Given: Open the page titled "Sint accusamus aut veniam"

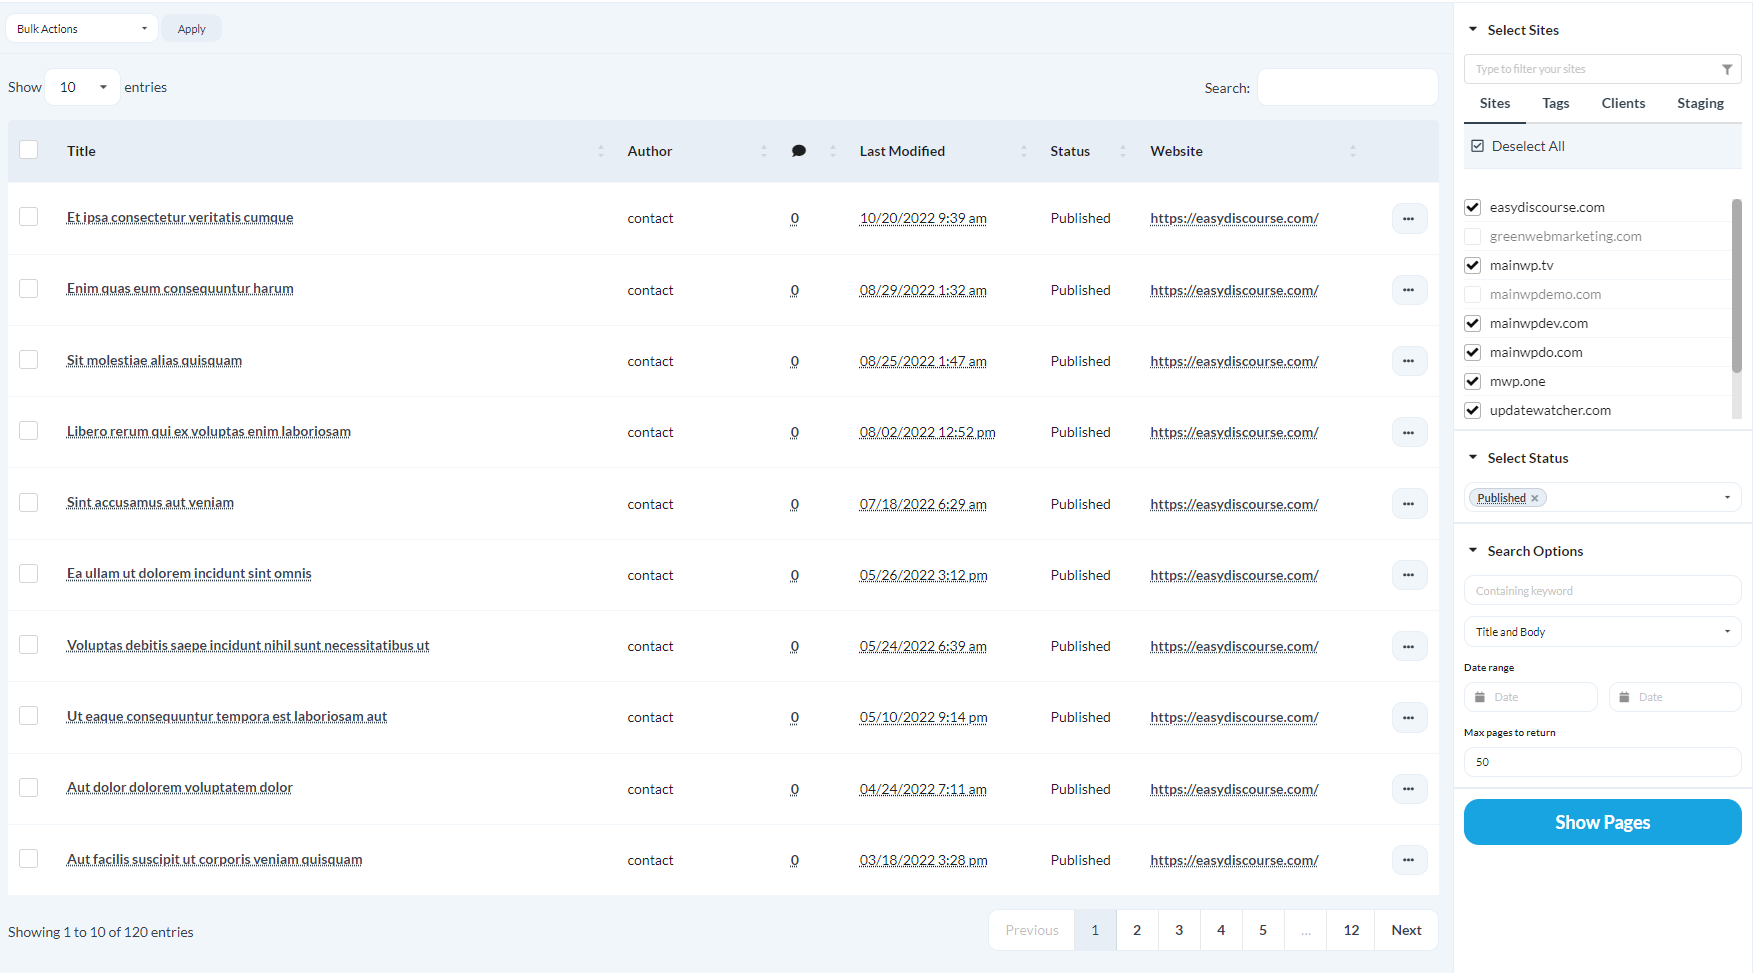Looking at the screenshot, I should pos(150,502).
